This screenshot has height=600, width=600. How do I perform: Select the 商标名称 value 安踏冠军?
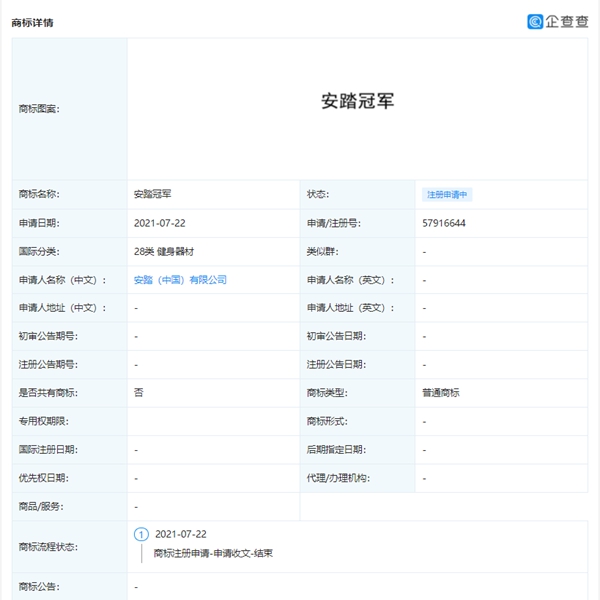152,194
